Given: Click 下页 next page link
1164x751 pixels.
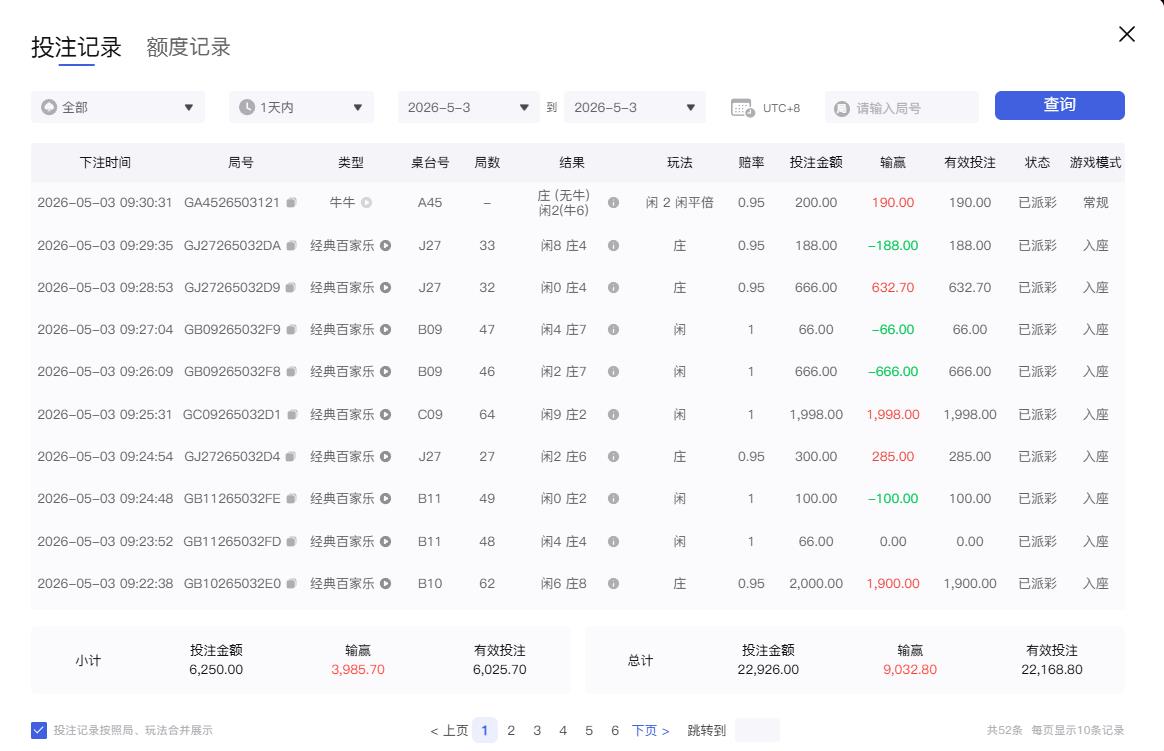Looking at the screenshot, I should (650, 731).
